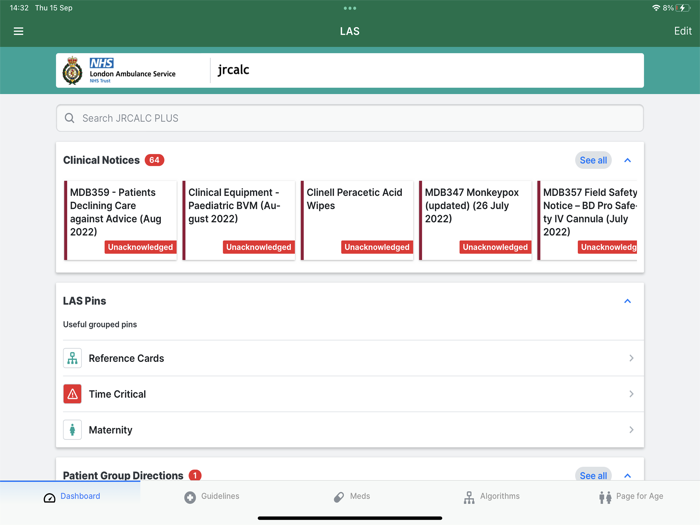Switch to the Algorithms tab
Viewport: 700px width, 525px height.
coord(491,497)
